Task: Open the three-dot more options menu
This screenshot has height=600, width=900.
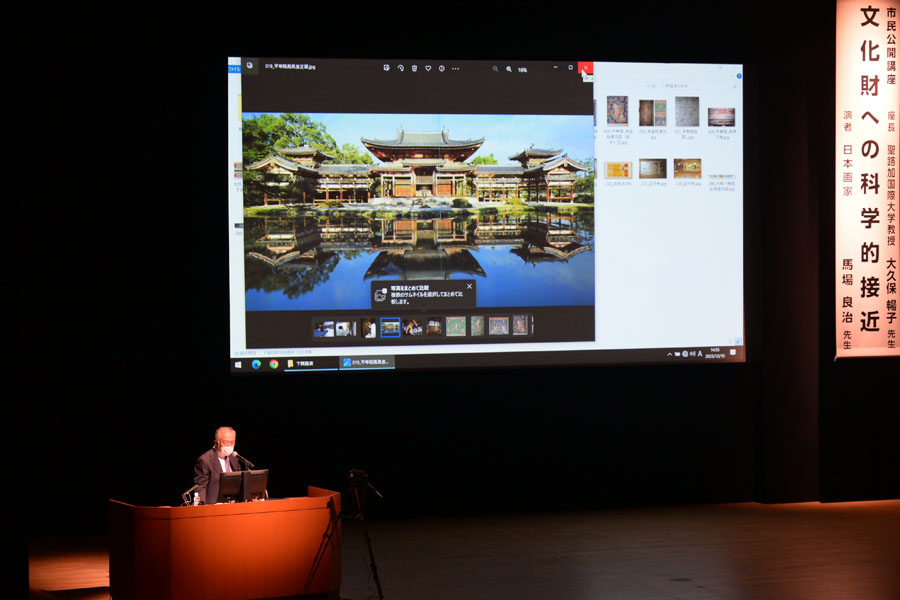Action: click(x=455, y=69)
